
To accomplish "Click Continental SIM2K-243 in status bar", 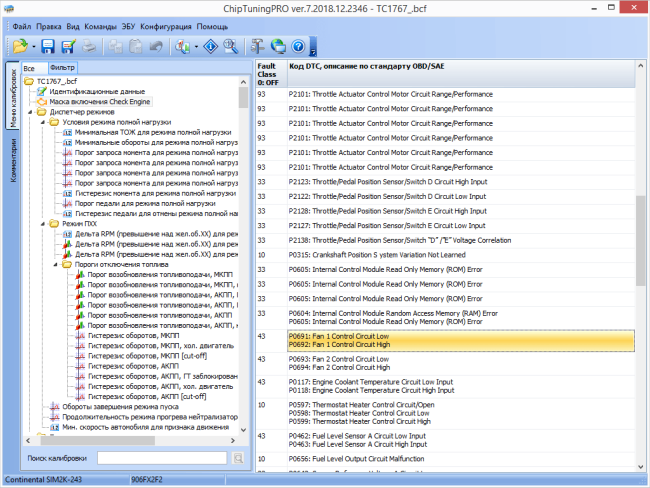I will coord(44,480).
